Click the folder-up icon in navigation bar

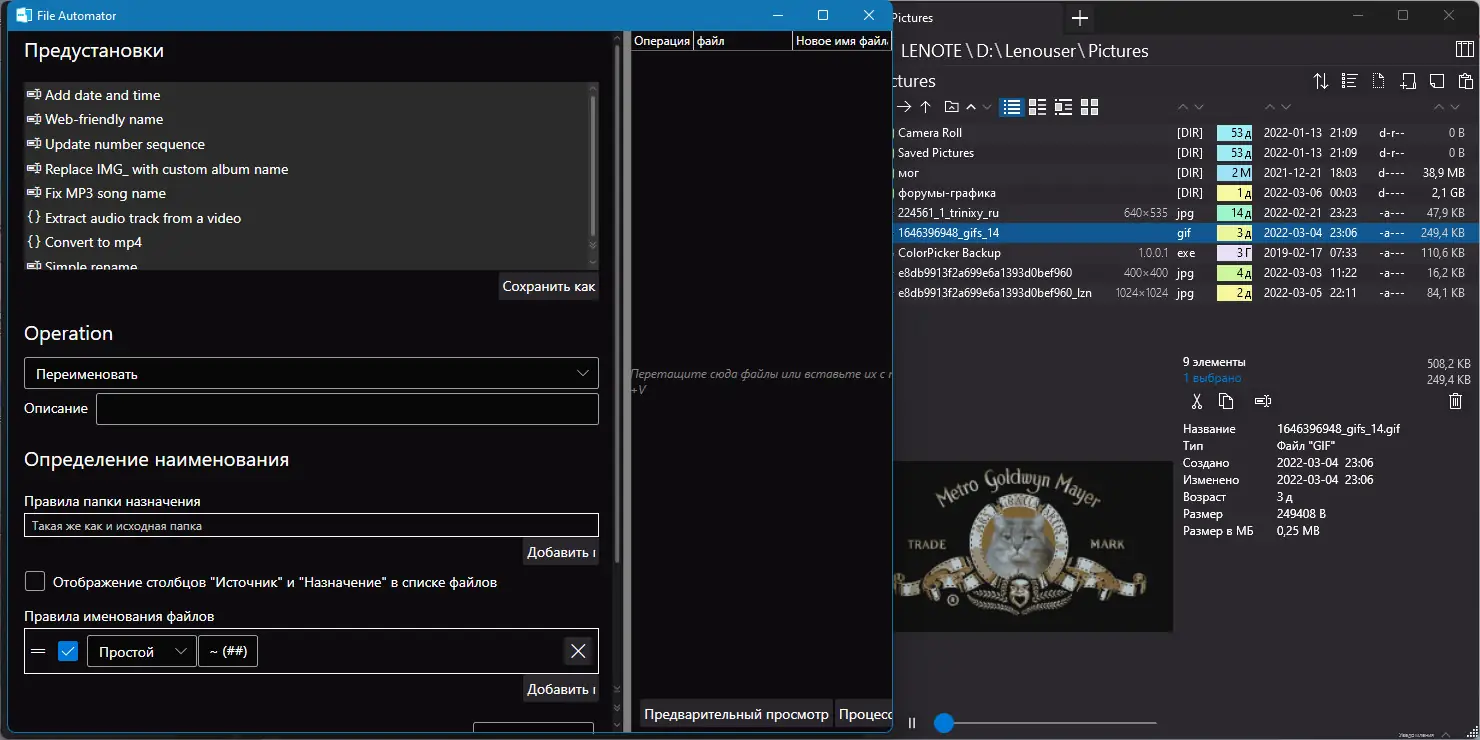952,107
